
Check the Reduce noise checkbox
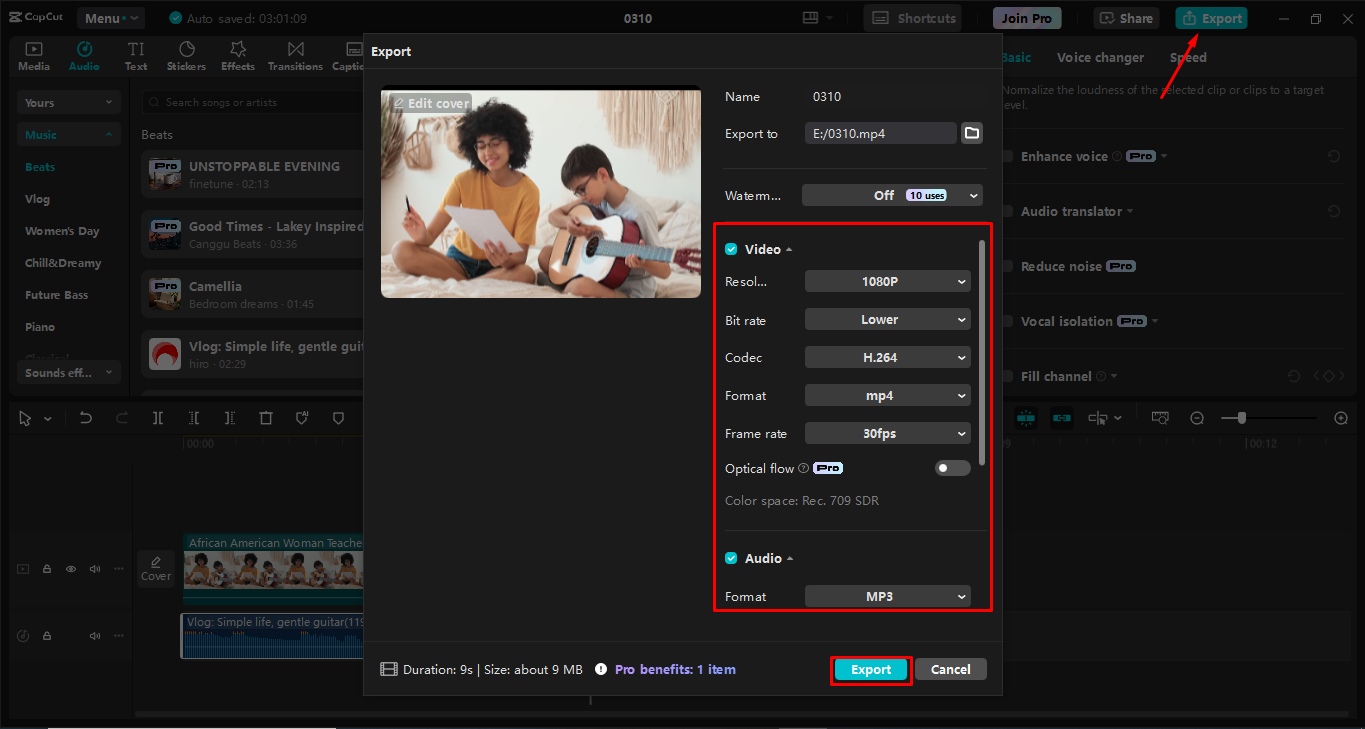click(x=1008, y=267)
